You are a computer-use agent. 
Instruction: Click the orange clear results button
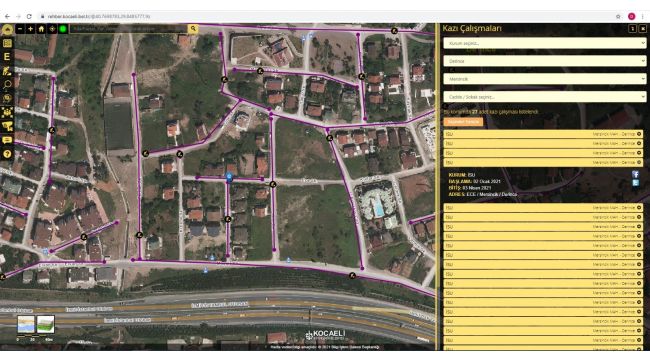coord(463,122)
